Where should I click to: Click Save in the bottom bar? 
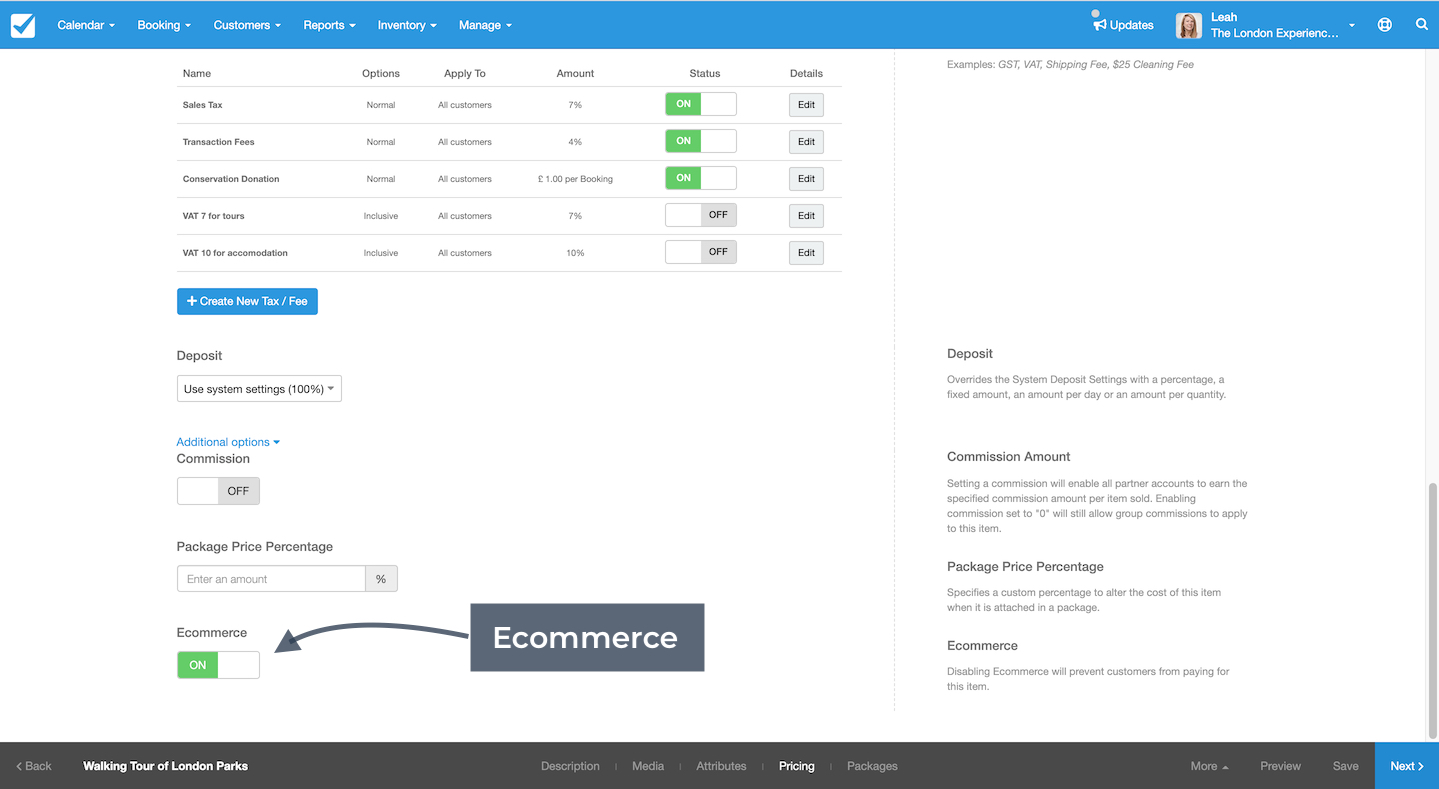1346,766
